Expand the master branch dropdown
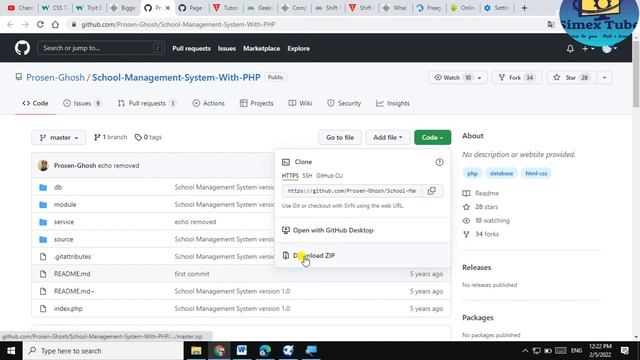The image size is (640, 360). point(59,138)
